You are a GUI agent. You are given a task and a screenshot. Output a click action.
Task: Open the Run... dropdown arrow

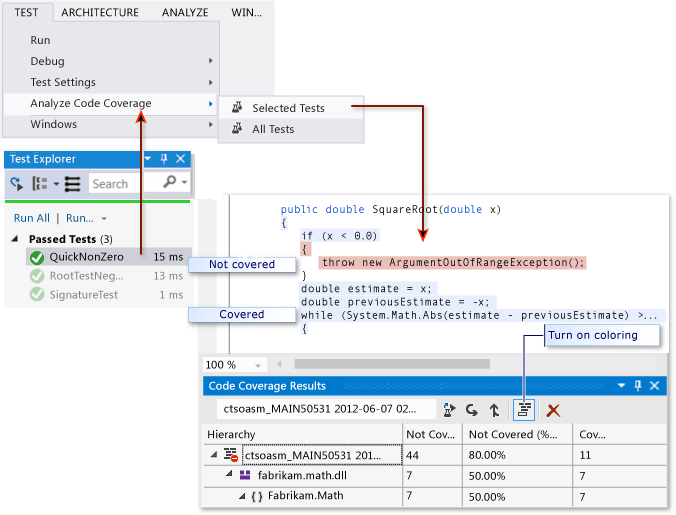tap(104, 218)
